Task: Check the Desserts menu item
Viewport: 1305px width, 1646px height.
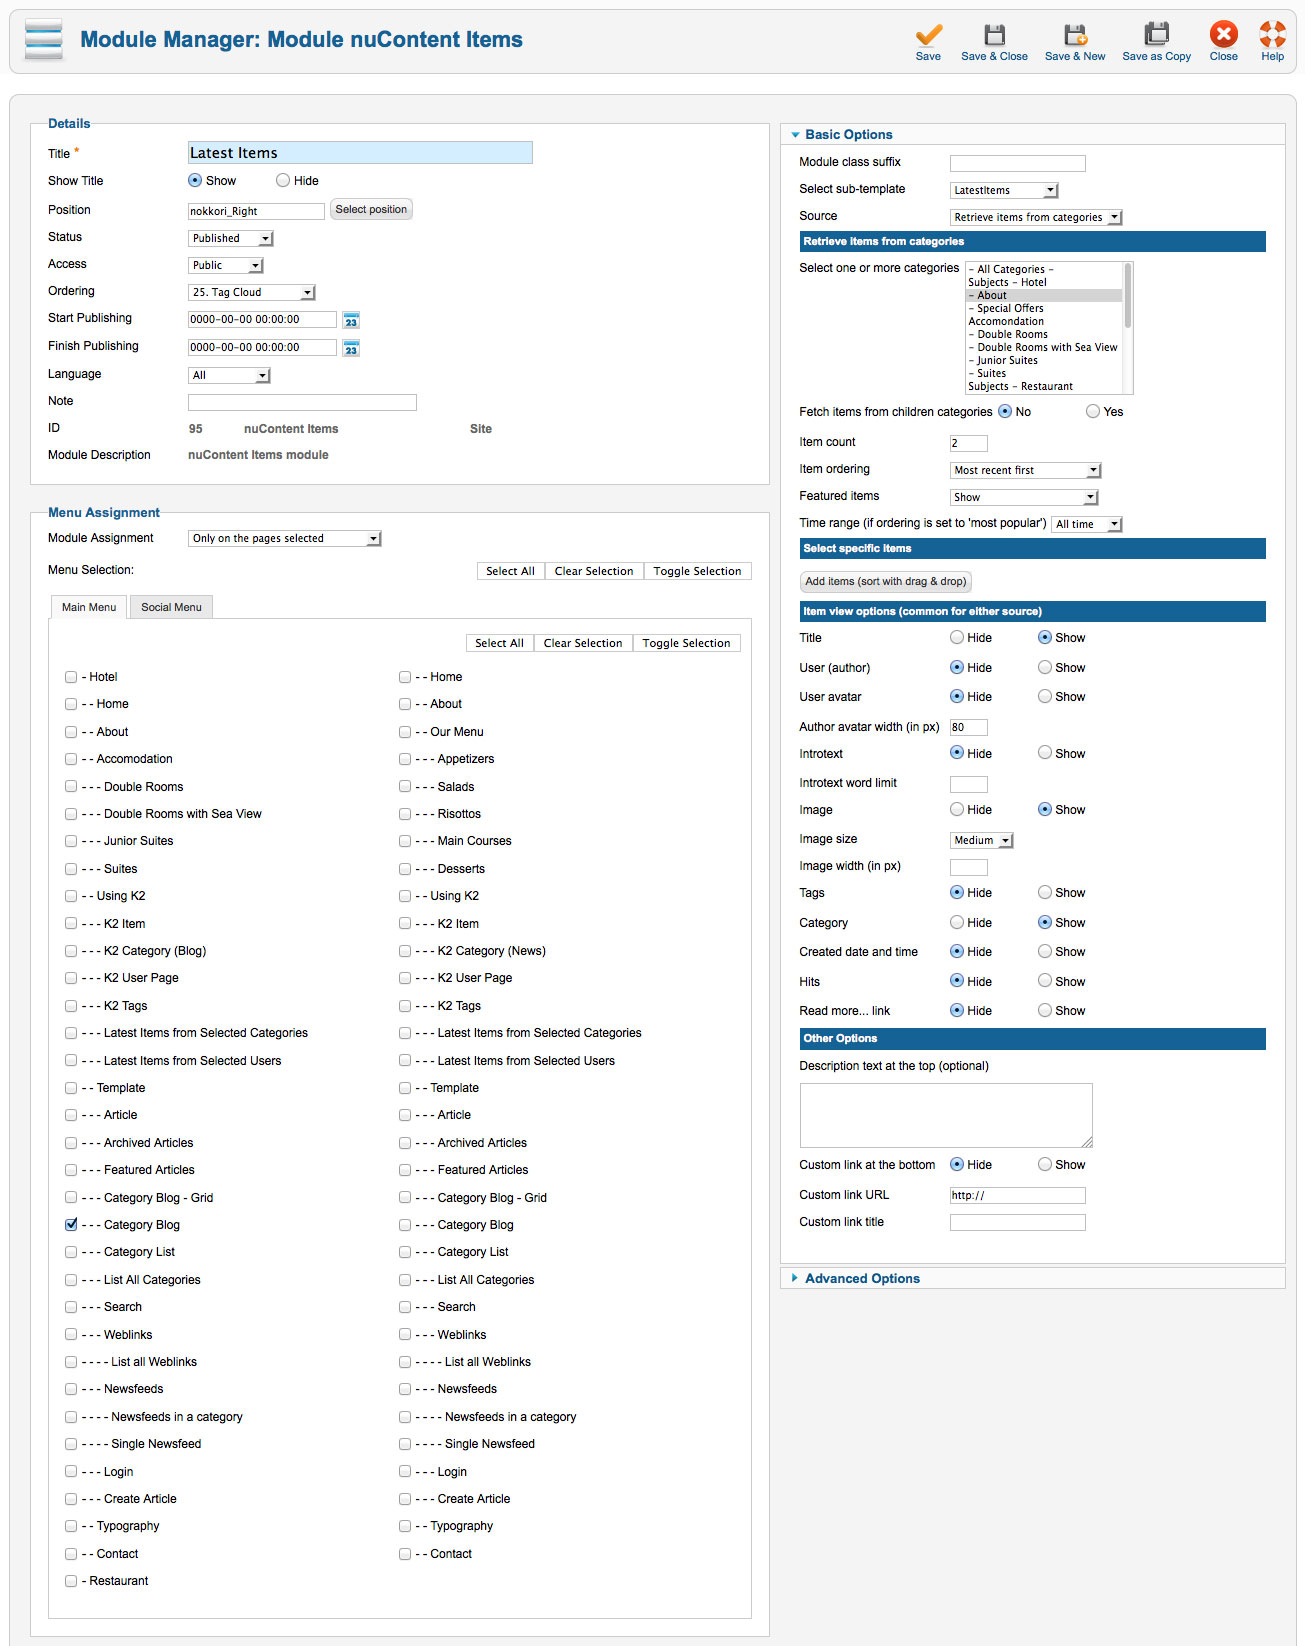Action: click(405, 869)
